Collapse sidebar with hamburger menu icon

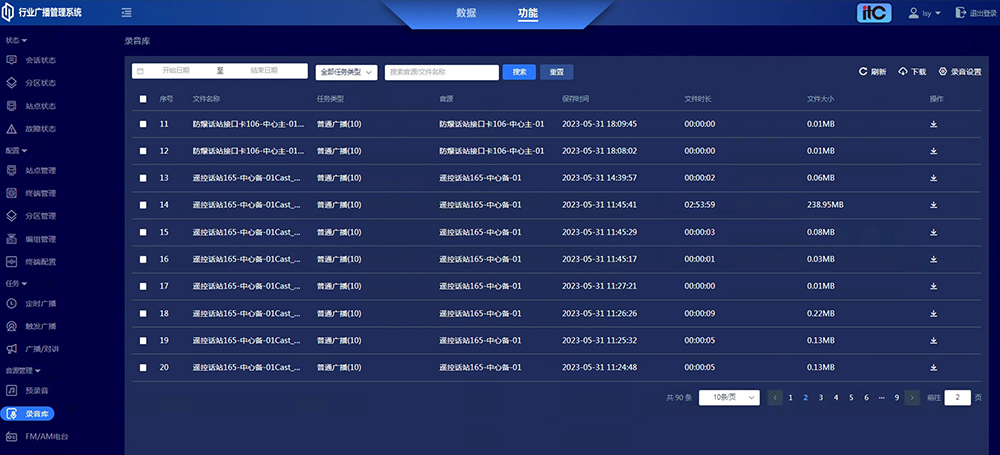coord(126,13)
